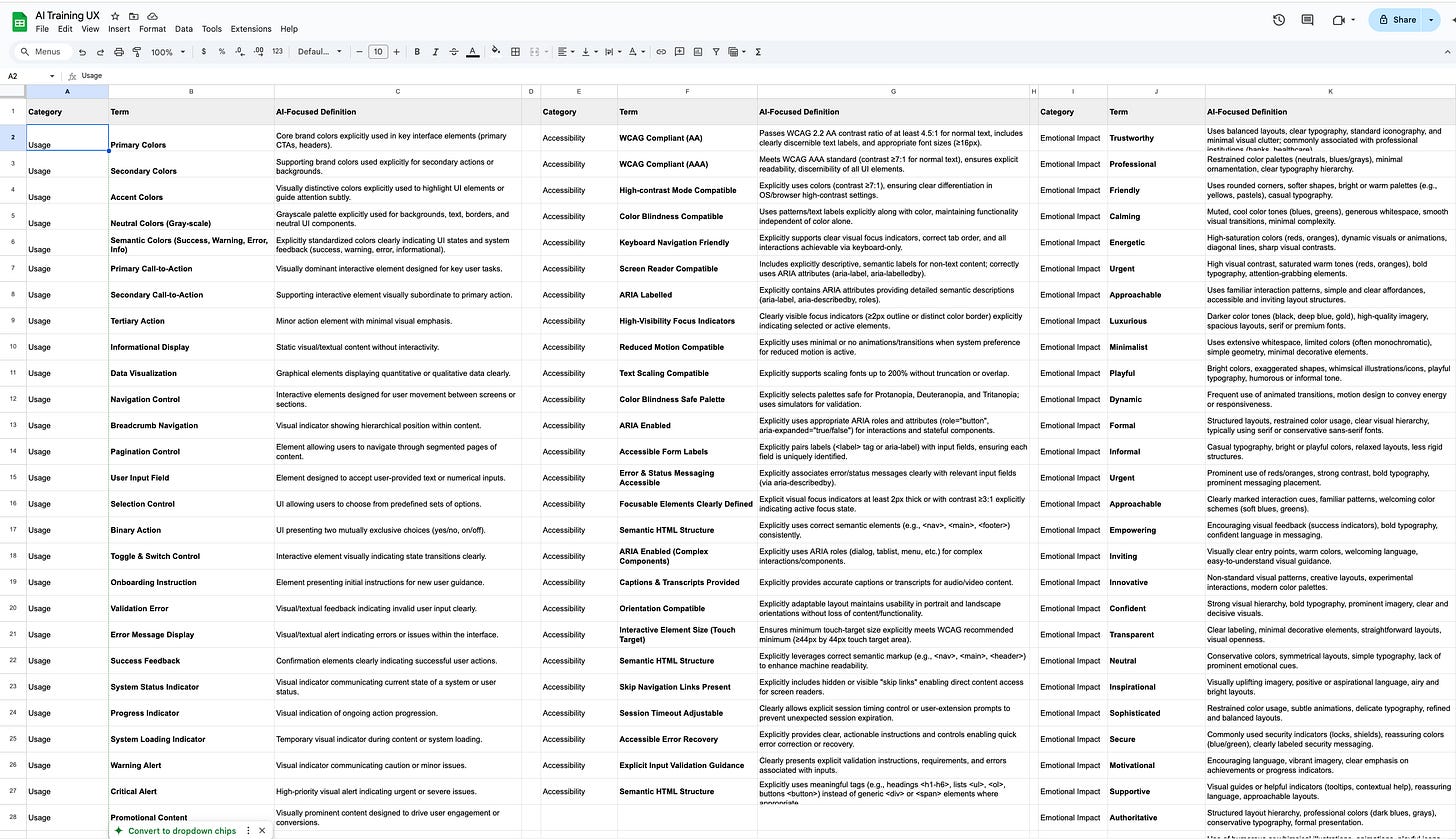Open the text wrapping dropdown
1456x839 pixels.
pos(611,52)
